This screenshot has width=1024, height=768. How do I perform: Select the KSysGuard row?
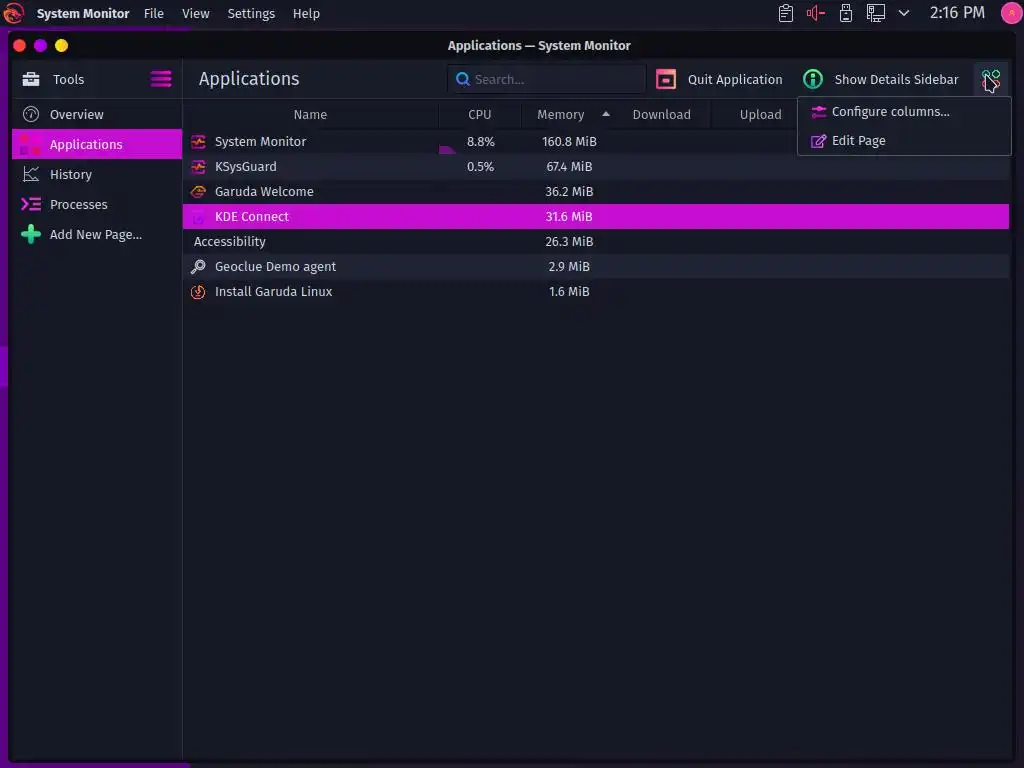point(596,167)
